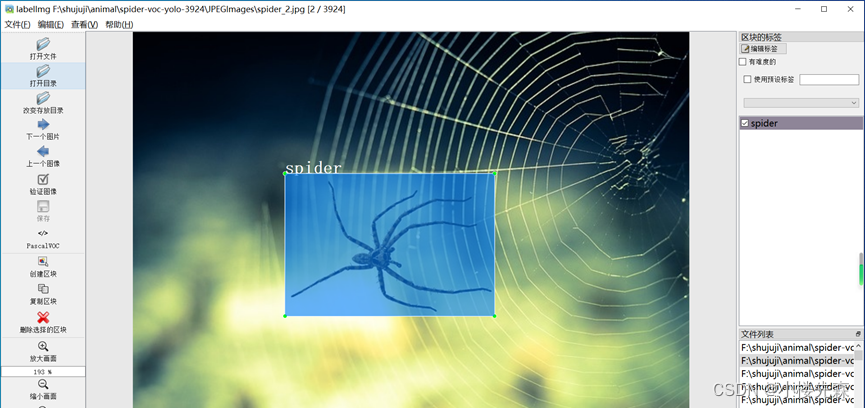Click Create RectBox (创建区块) tool
This screenshot has height=408, width=865.
coord(43,261)
